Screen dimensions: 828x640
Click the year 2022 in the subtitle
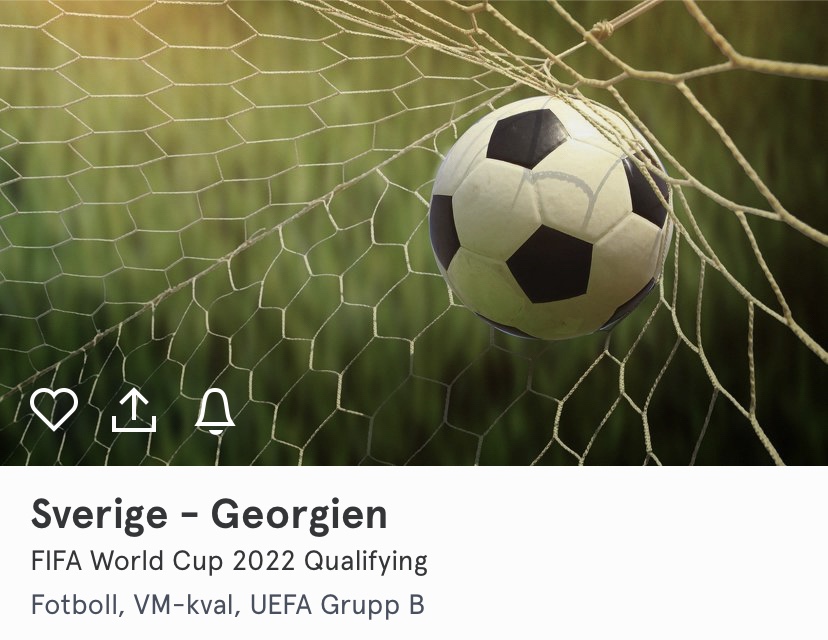pyautogui.click(x=263, y=561)
